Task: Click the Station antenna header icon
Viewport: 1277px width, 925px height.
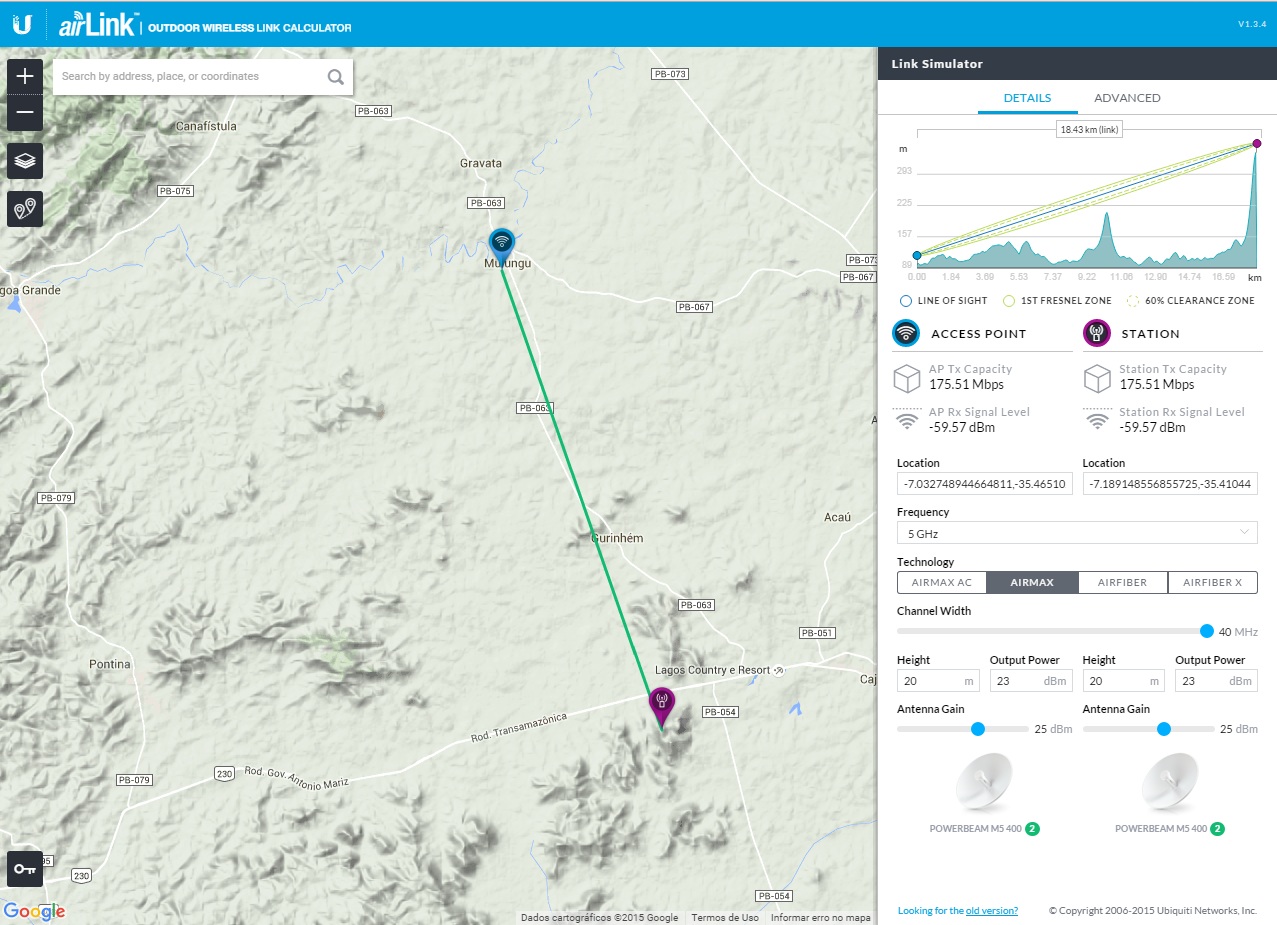Action: [1097, 334]
